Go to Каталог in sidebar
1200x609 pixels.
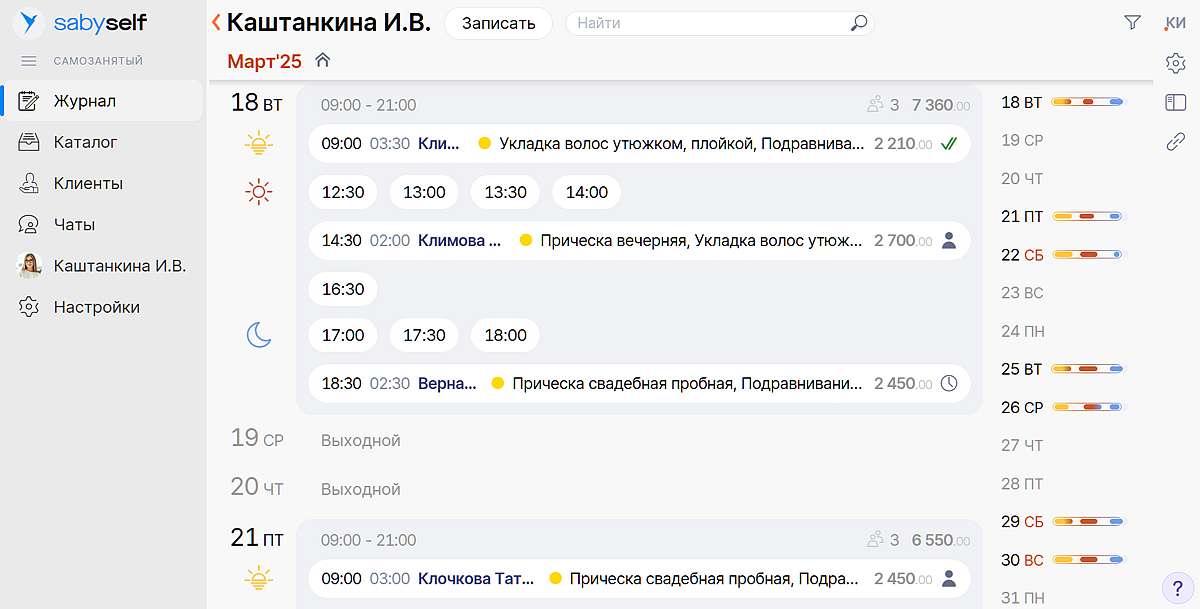click(85, 142)
